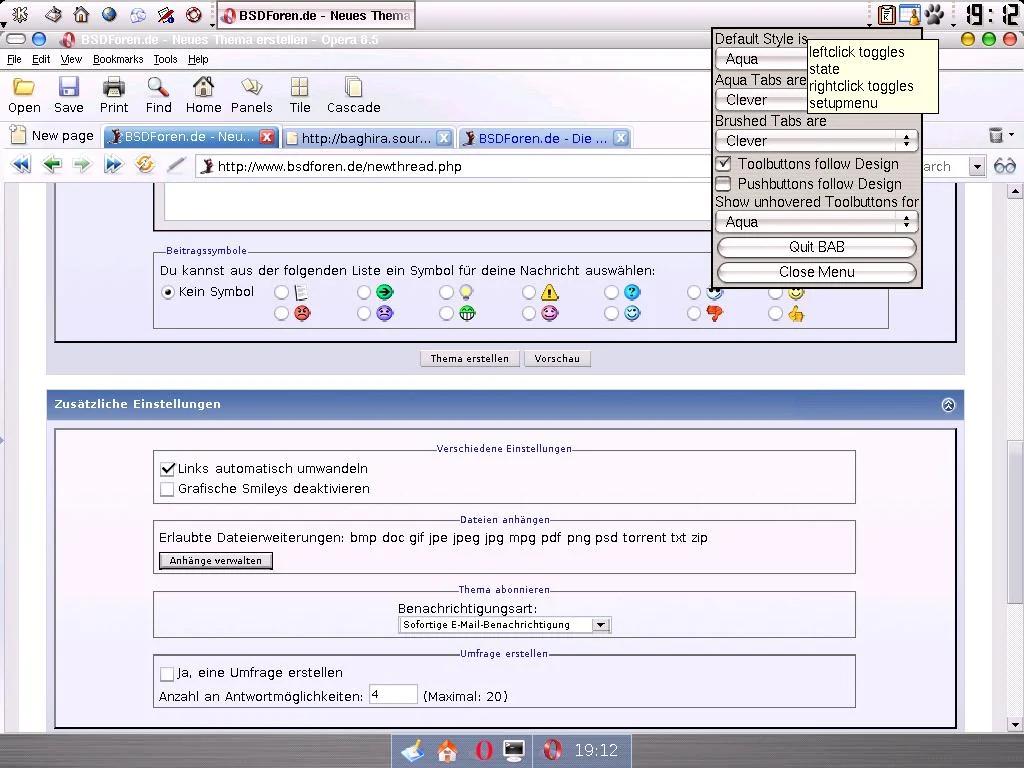
Task: Select the 'Kein Symbol' radio button
Action: pos(168,292)
